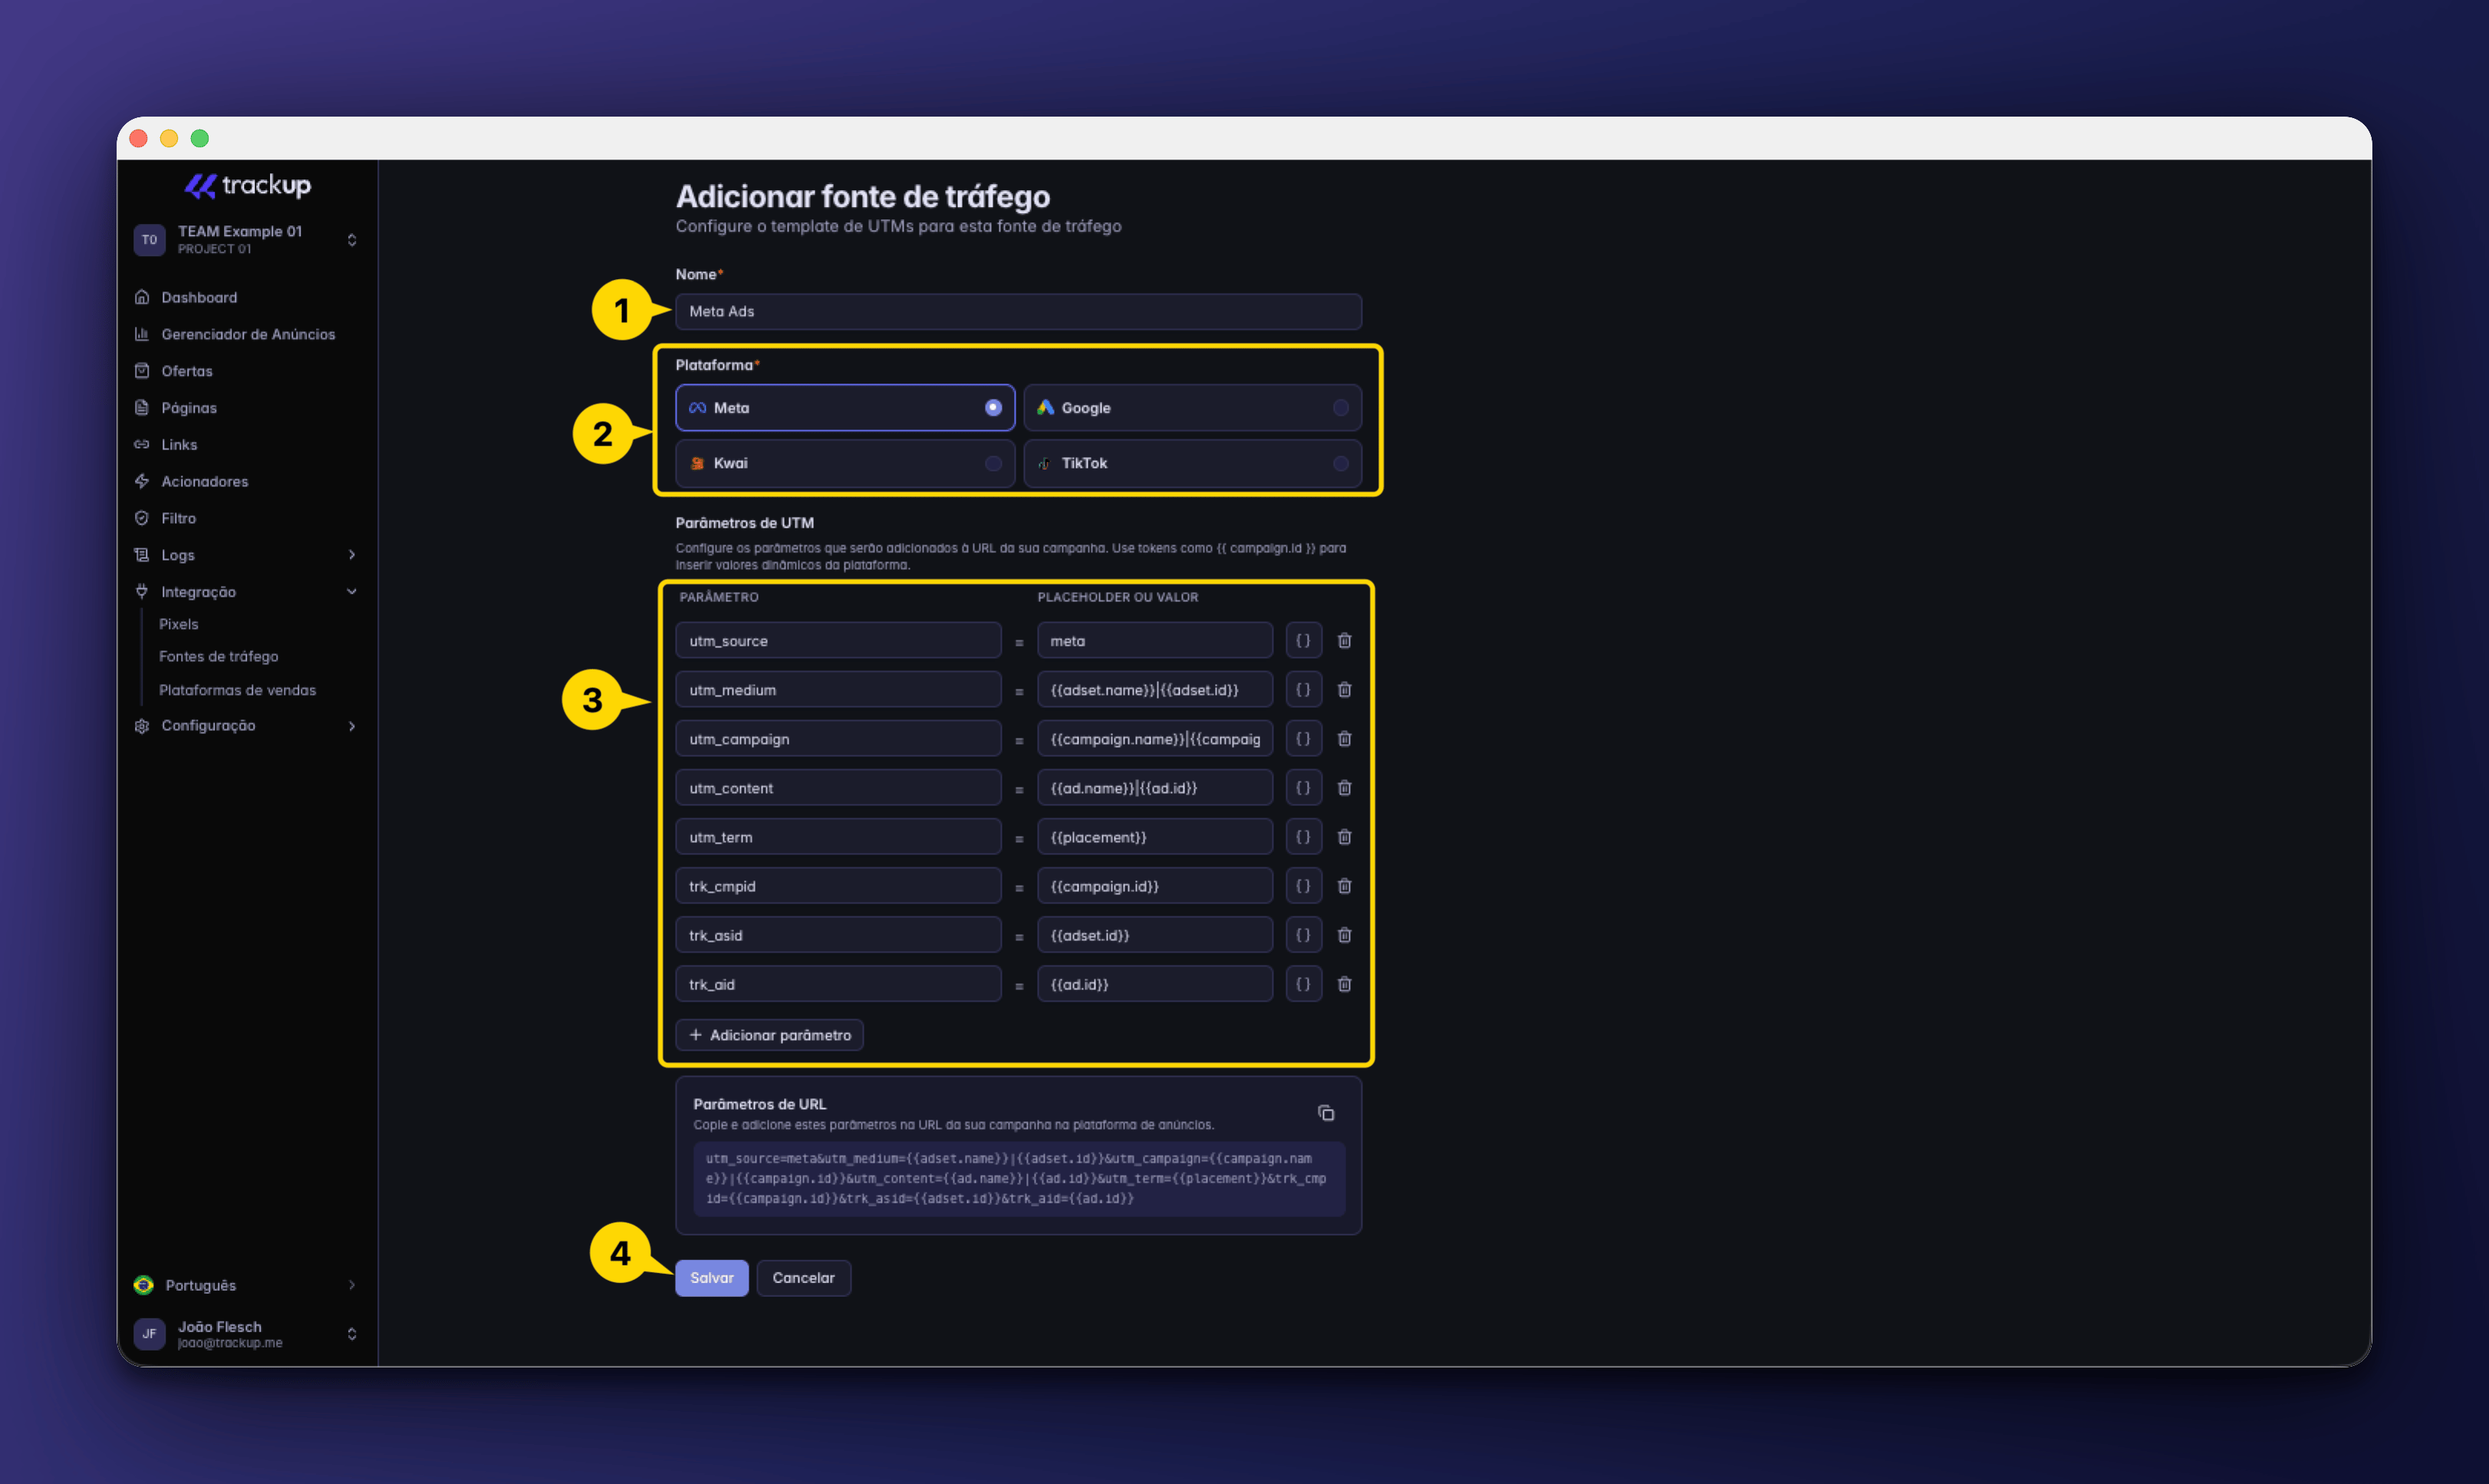Close window with red traffic light

(x=139, y=138)
